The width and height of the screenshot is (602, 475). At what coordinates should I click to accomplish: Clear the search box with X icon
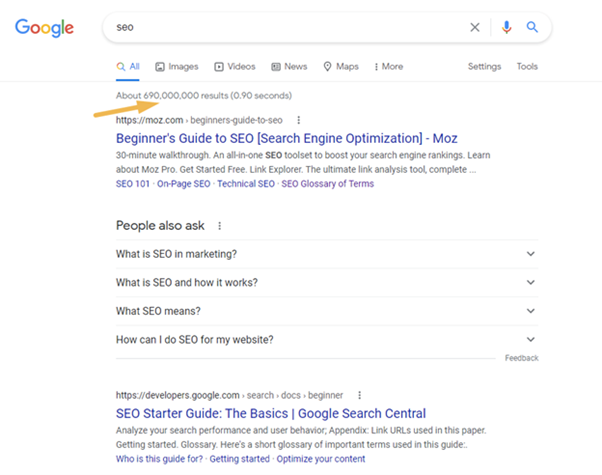click(x=475, y=27)
